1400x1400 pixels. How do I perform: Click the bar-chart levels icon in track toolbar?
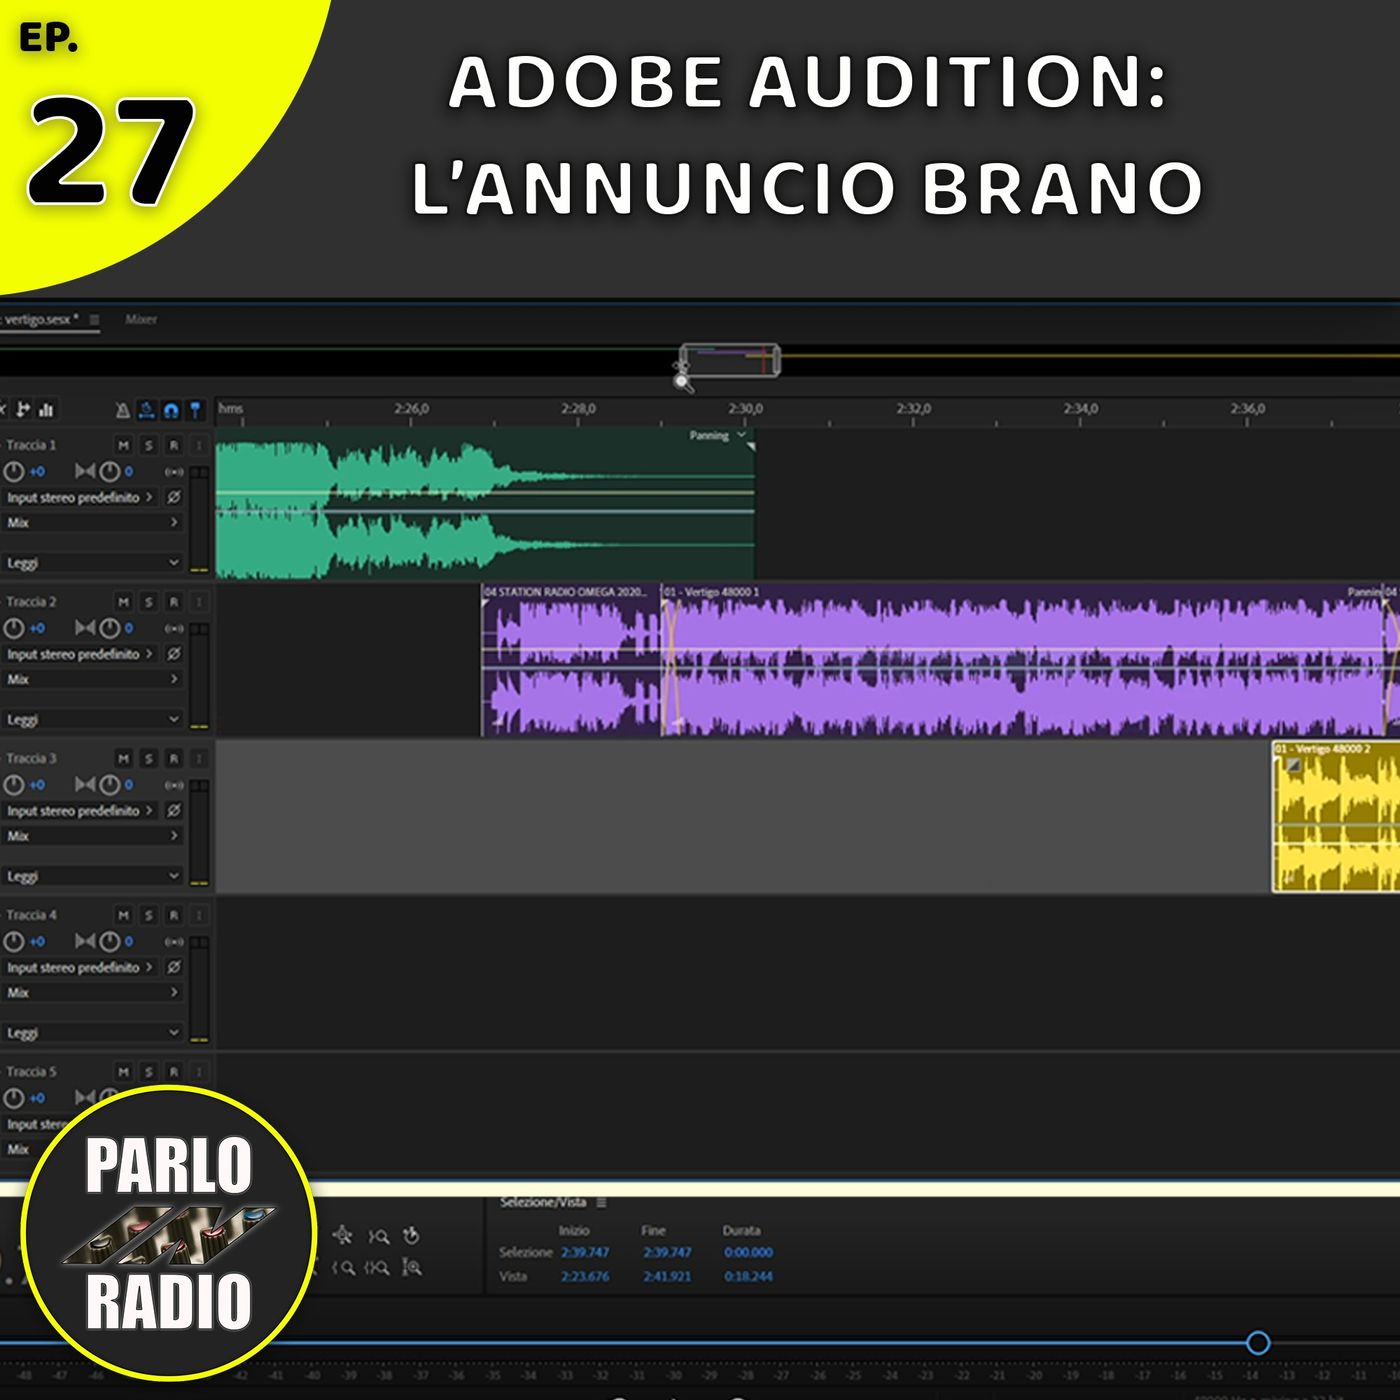point(46,409)
